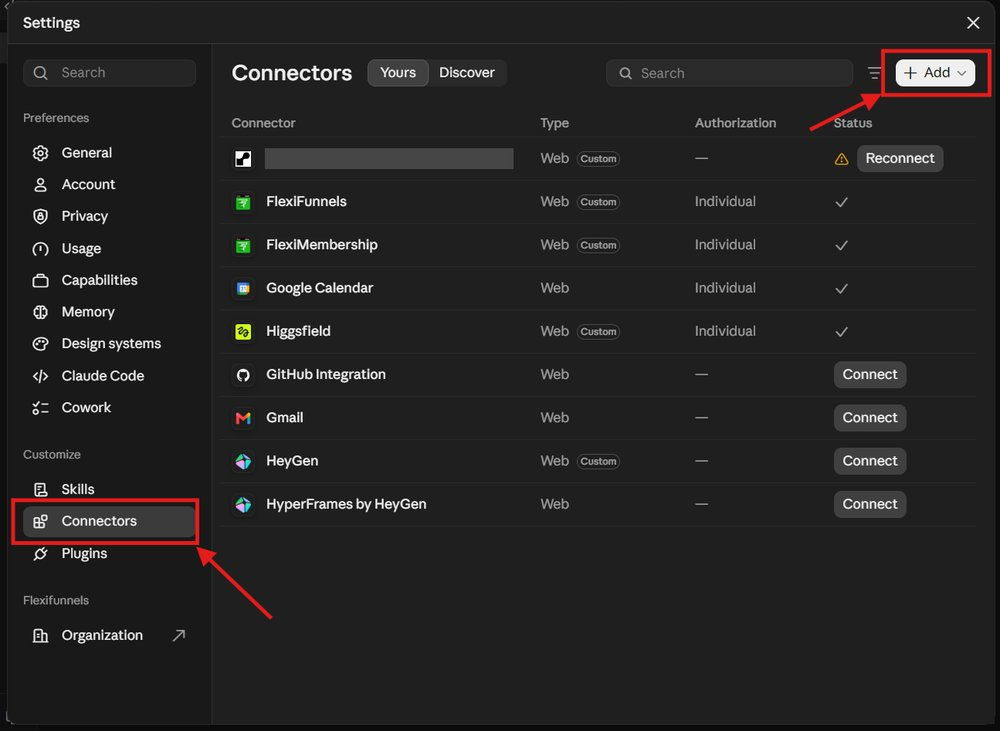The height and width of the screenshot is (731, 1000).
Task: Switch to the Discover tab
Action: tap(467, 73)
